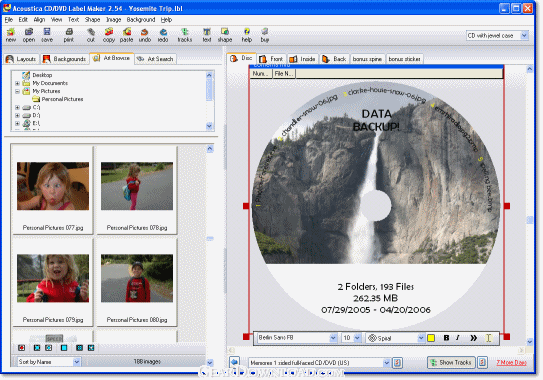Open a label file with open icon
Image resolution: width=543 pixels, height=380 pixels.
(29, 35)
